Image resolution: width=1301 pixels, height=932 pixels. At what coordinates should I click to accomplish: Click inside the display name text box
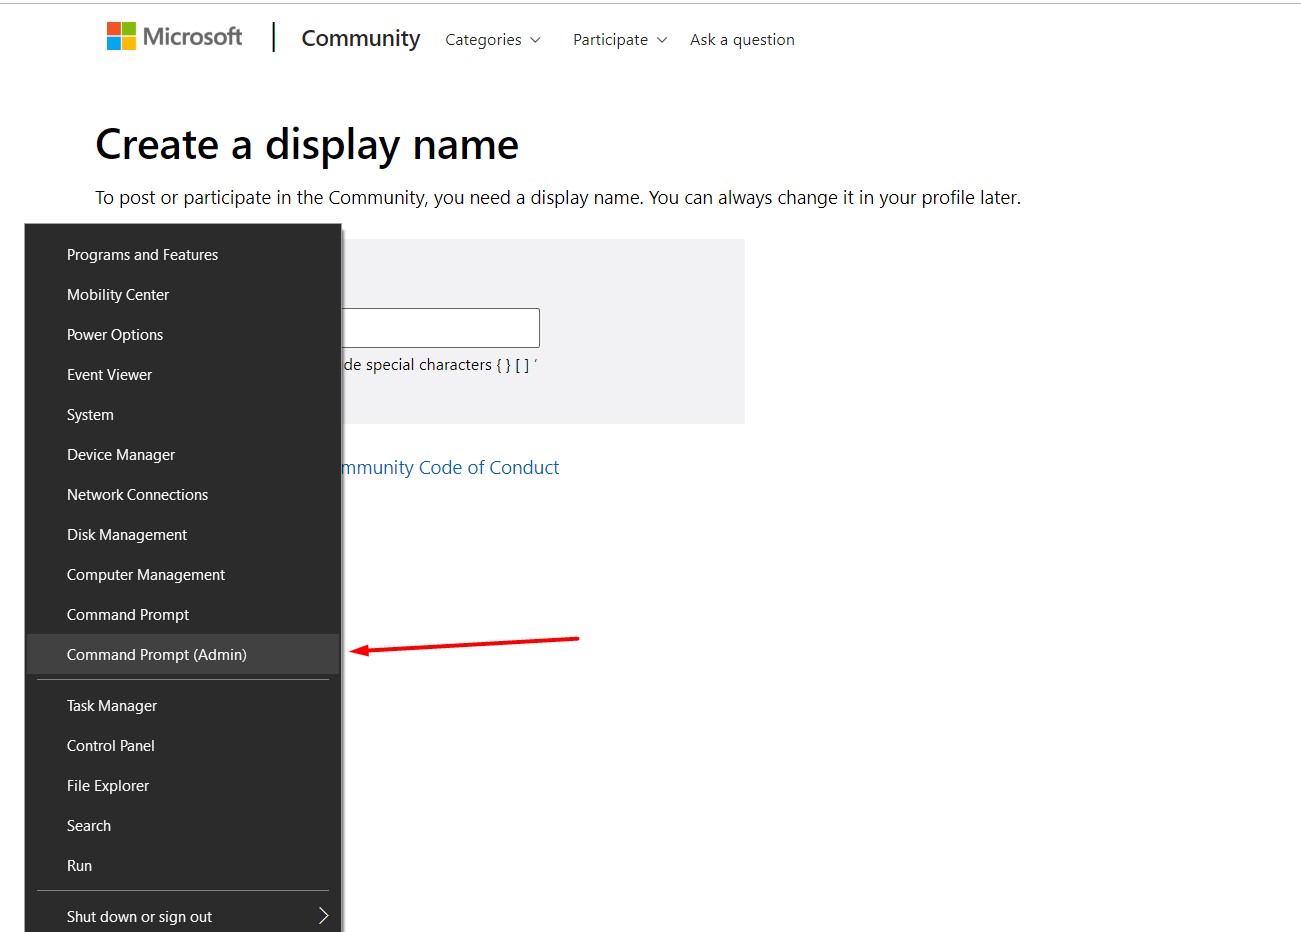click(470, 327)
